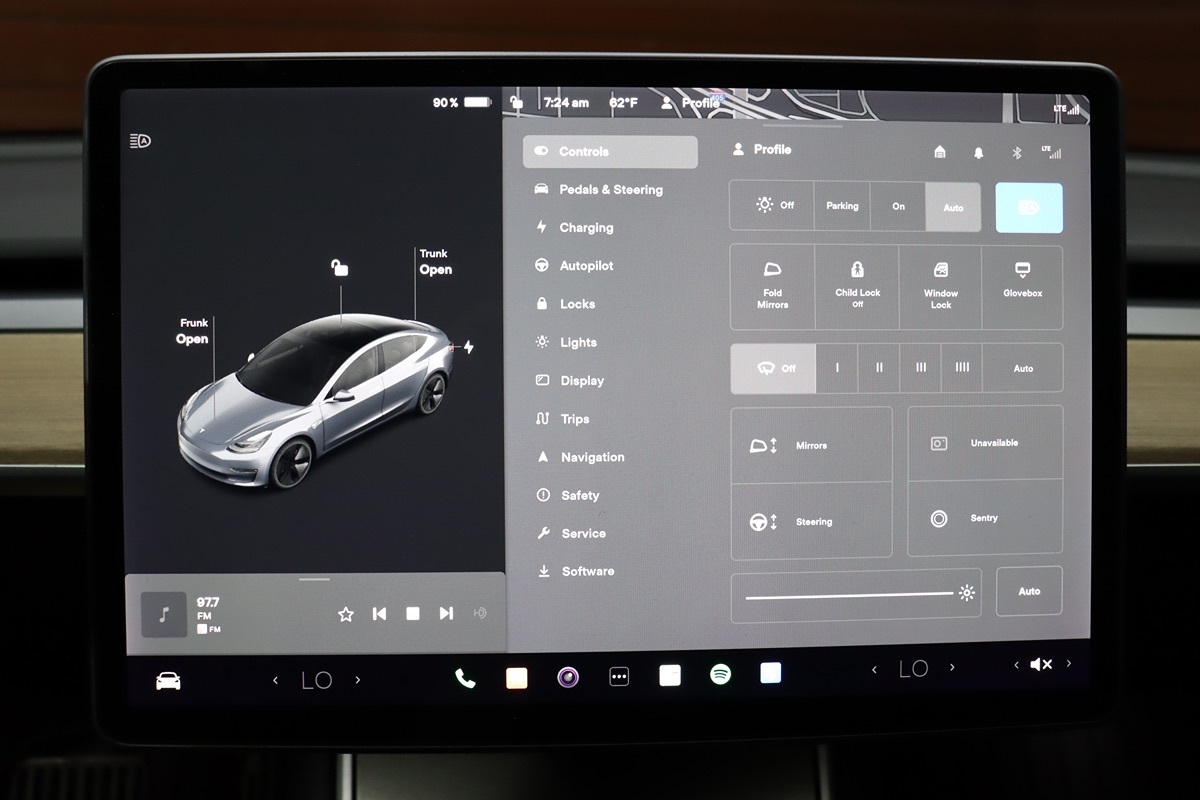Screen dimensions: 1200x800
Task: Tap the HomeLink garage icon
Action: click(940, 152)
